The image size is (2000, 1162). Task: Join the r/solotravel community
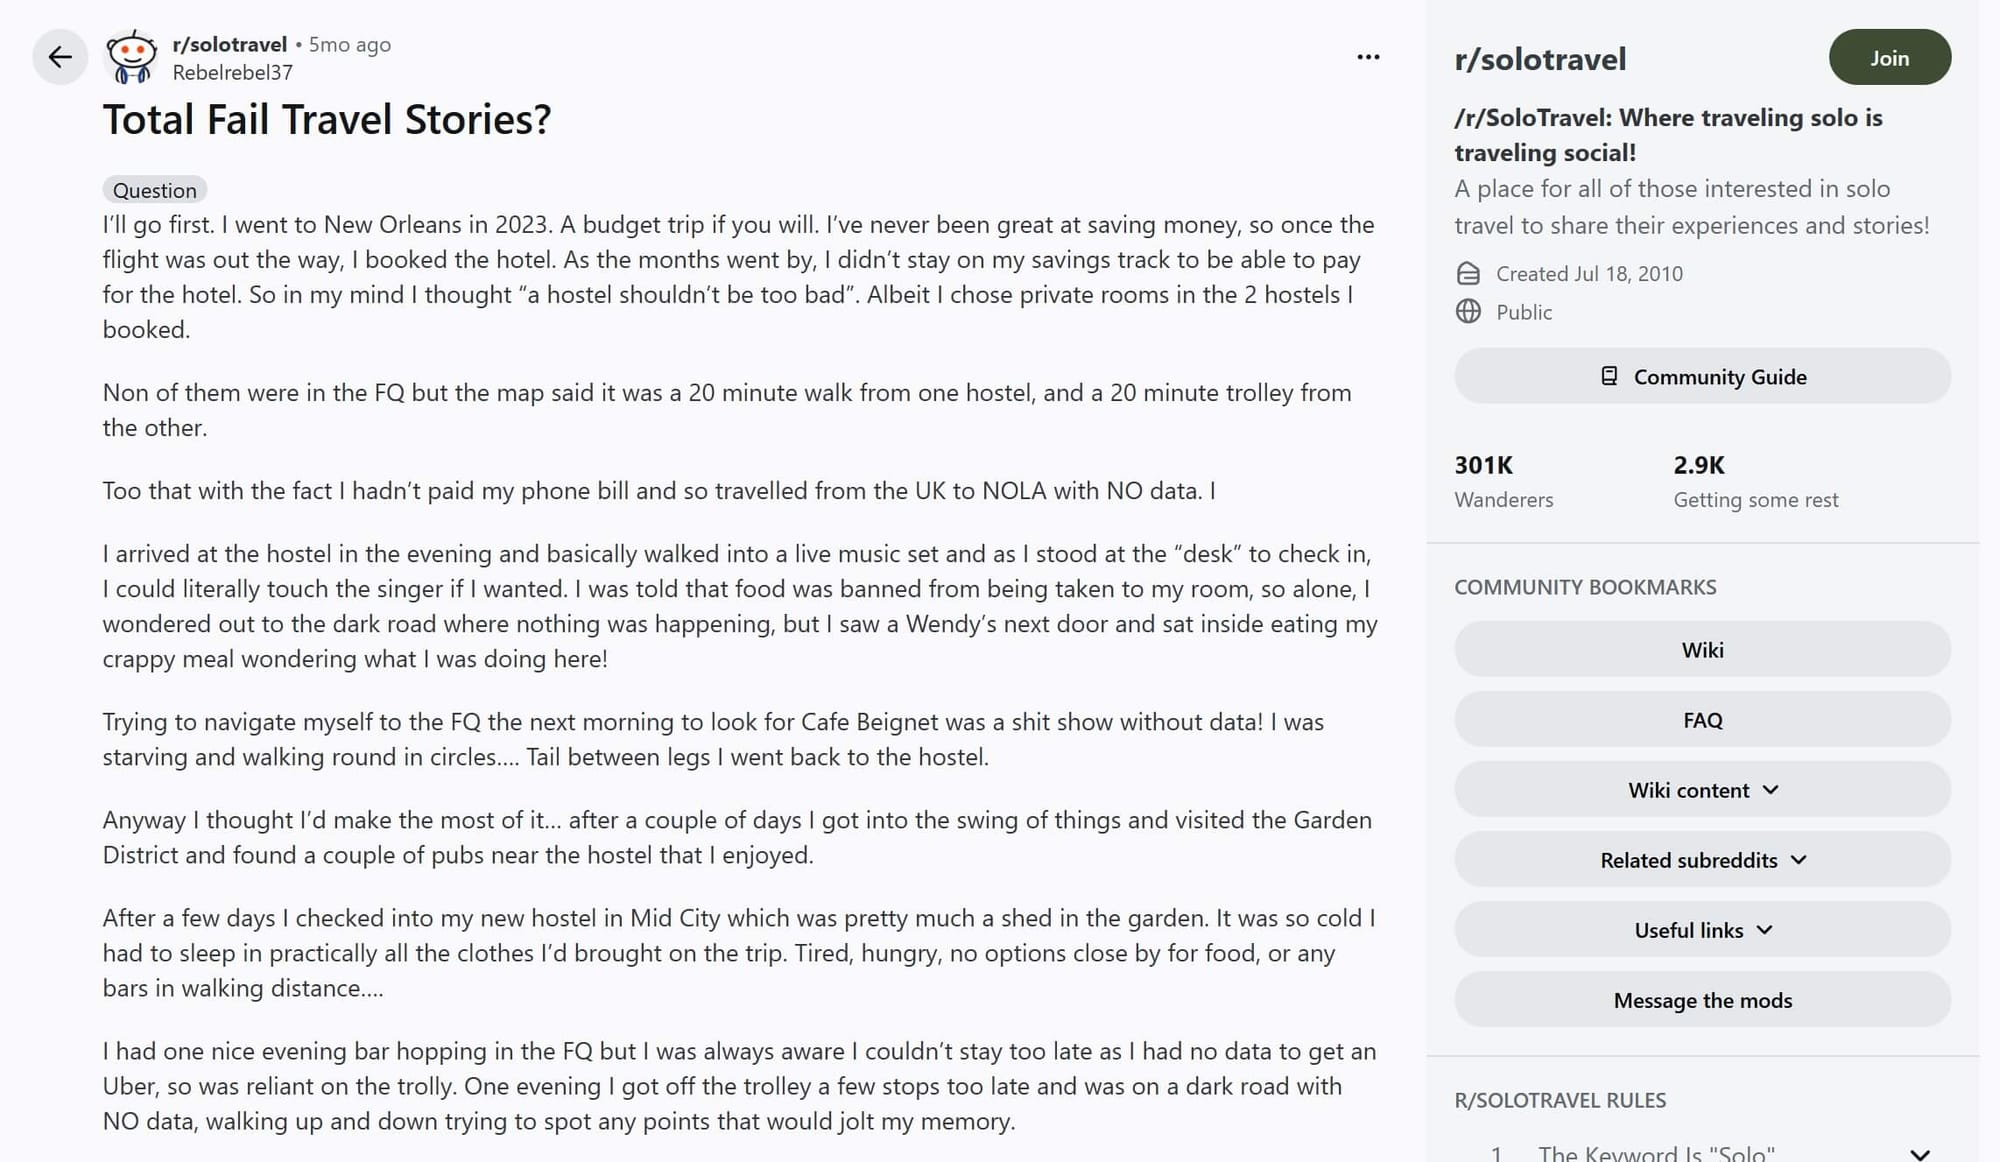[x=1889, y=58]
